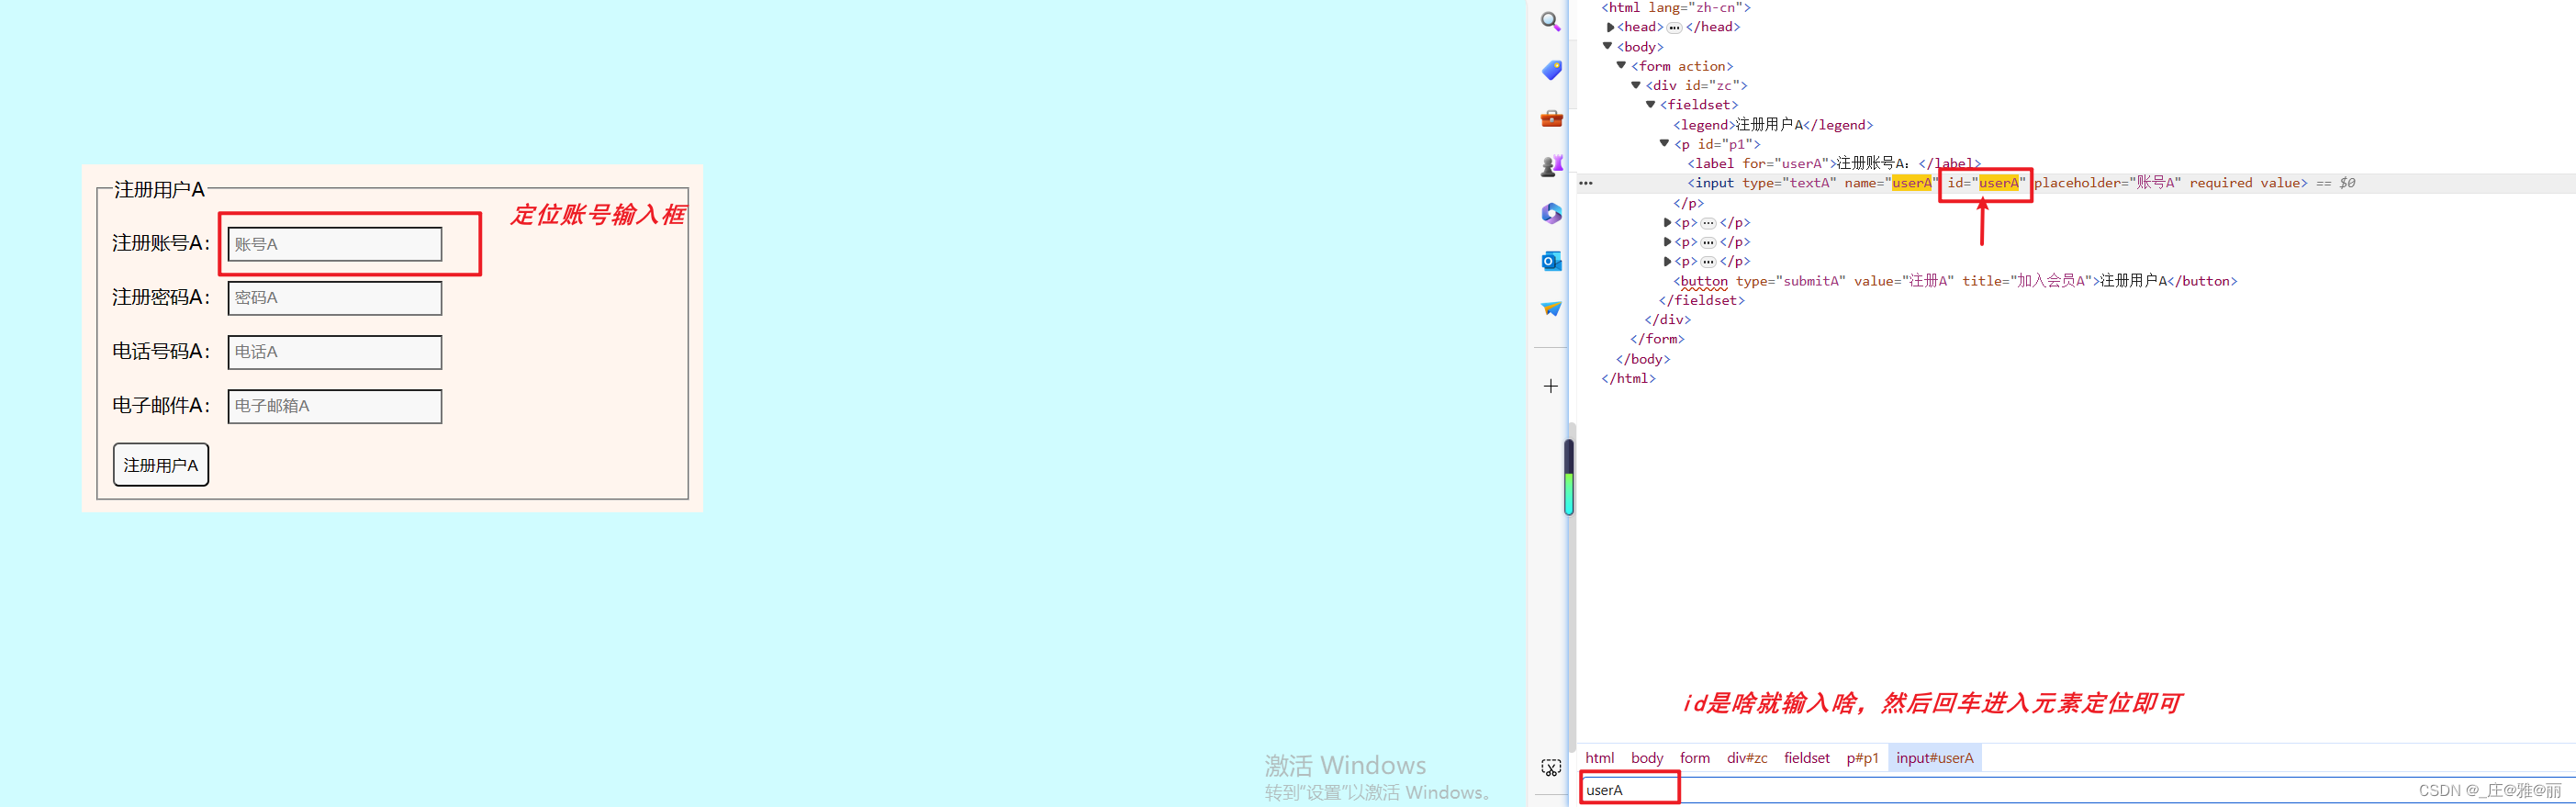Viewport: 2576px width, 807px height.
Task: Collapse the p id="p1" node
Action: 1665,143
